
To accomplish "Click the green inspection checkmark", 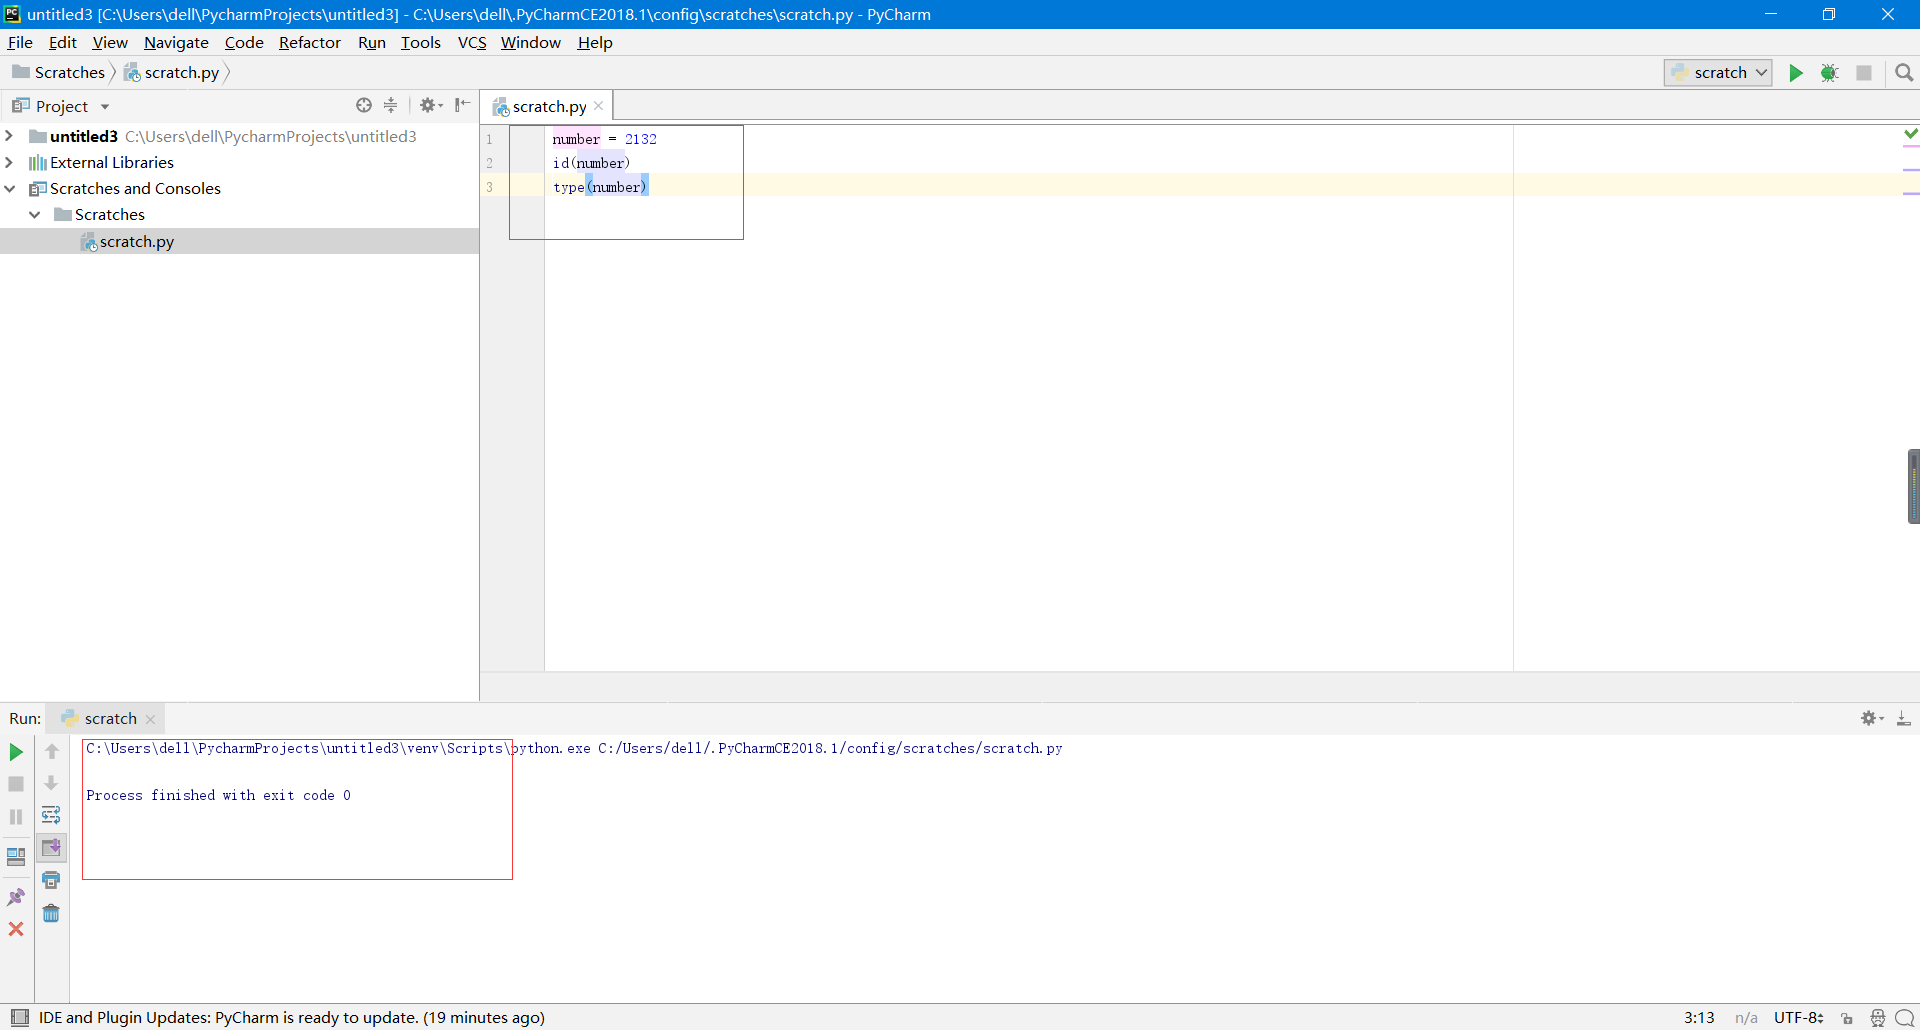I will tap(1911, 133).
